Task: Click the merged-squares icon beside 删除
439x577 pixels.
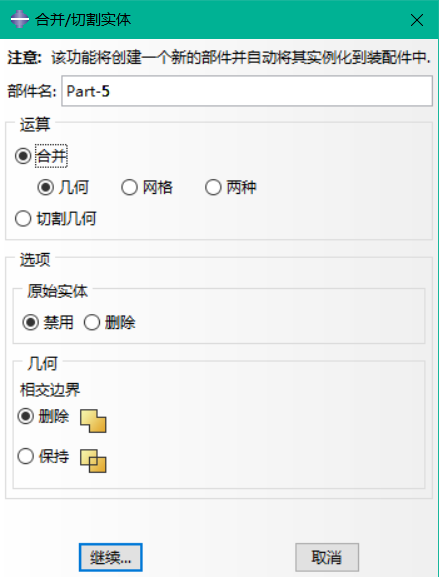Action: coord(93,421)
